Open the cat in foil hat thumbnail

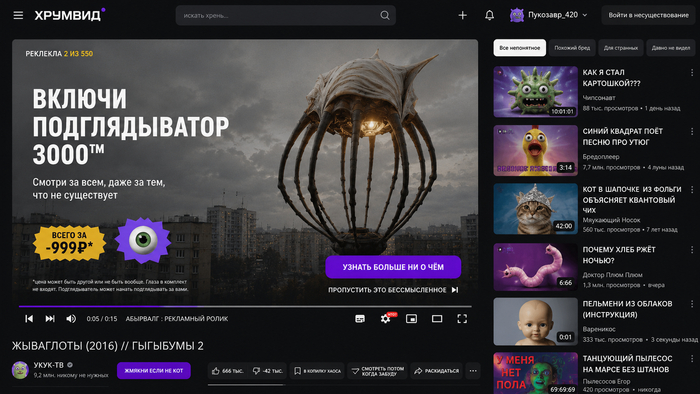535,209
